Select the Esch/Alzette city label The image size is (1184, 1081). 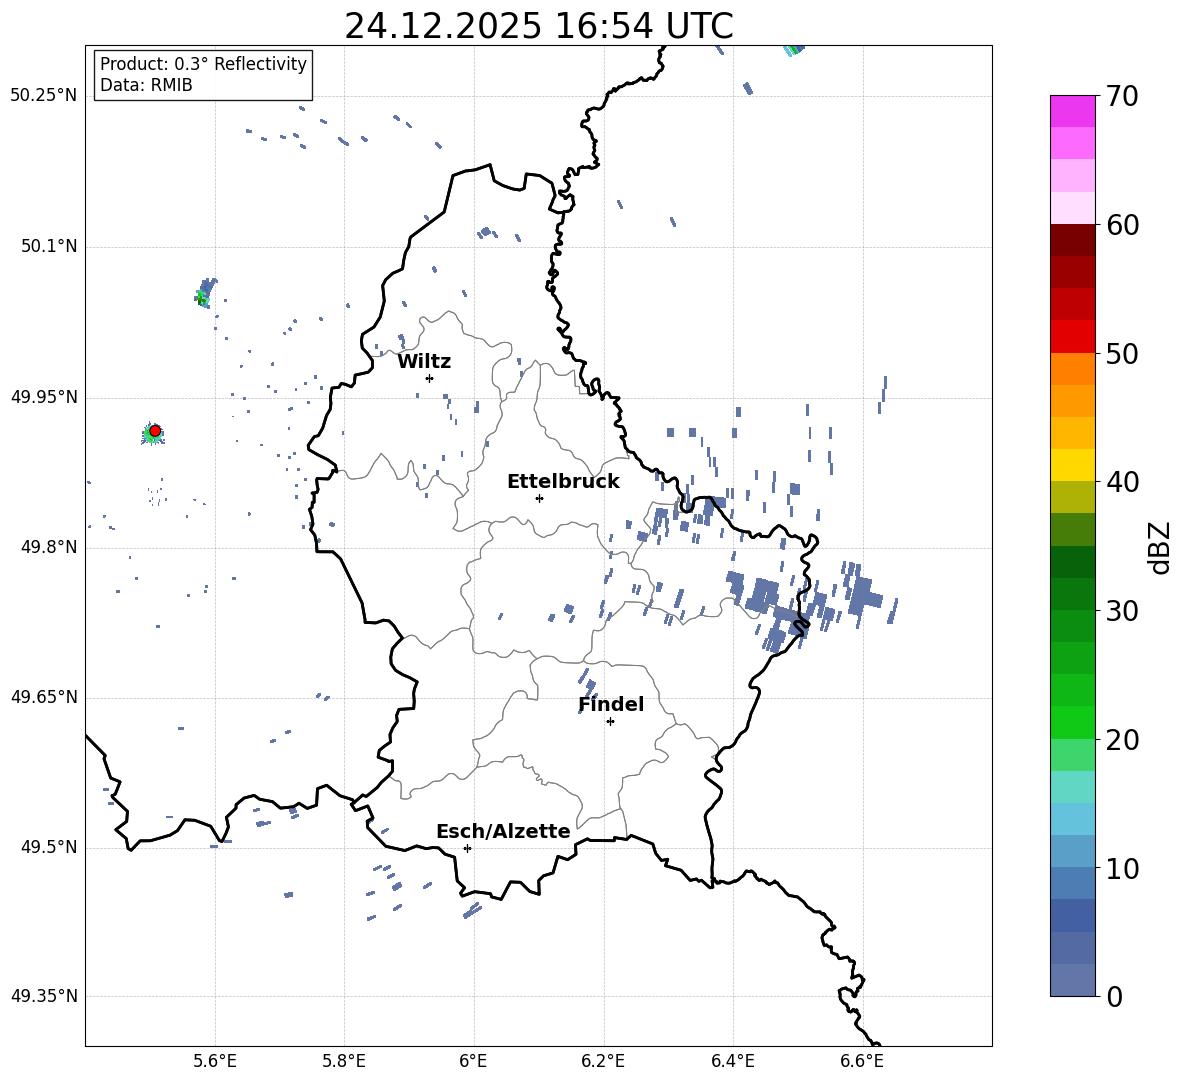503,831
